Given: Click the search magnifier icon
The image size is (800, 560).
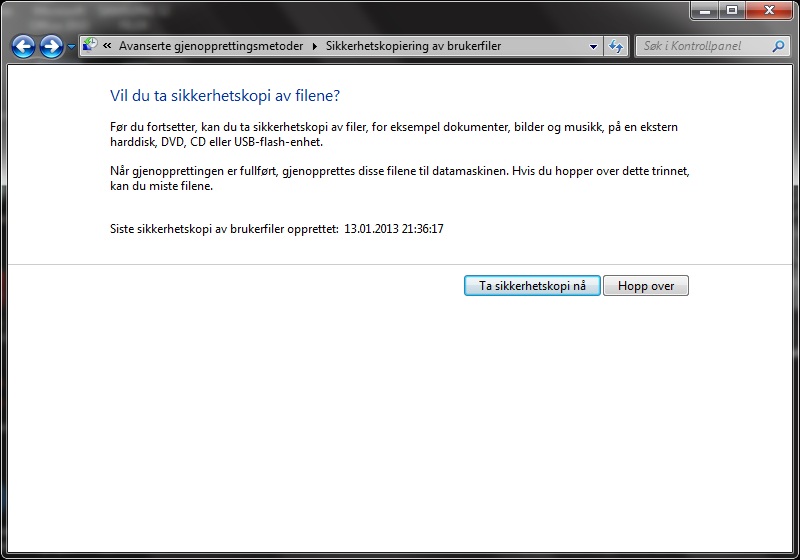Looking at the screenshot, I should click(x=778, y=46).
